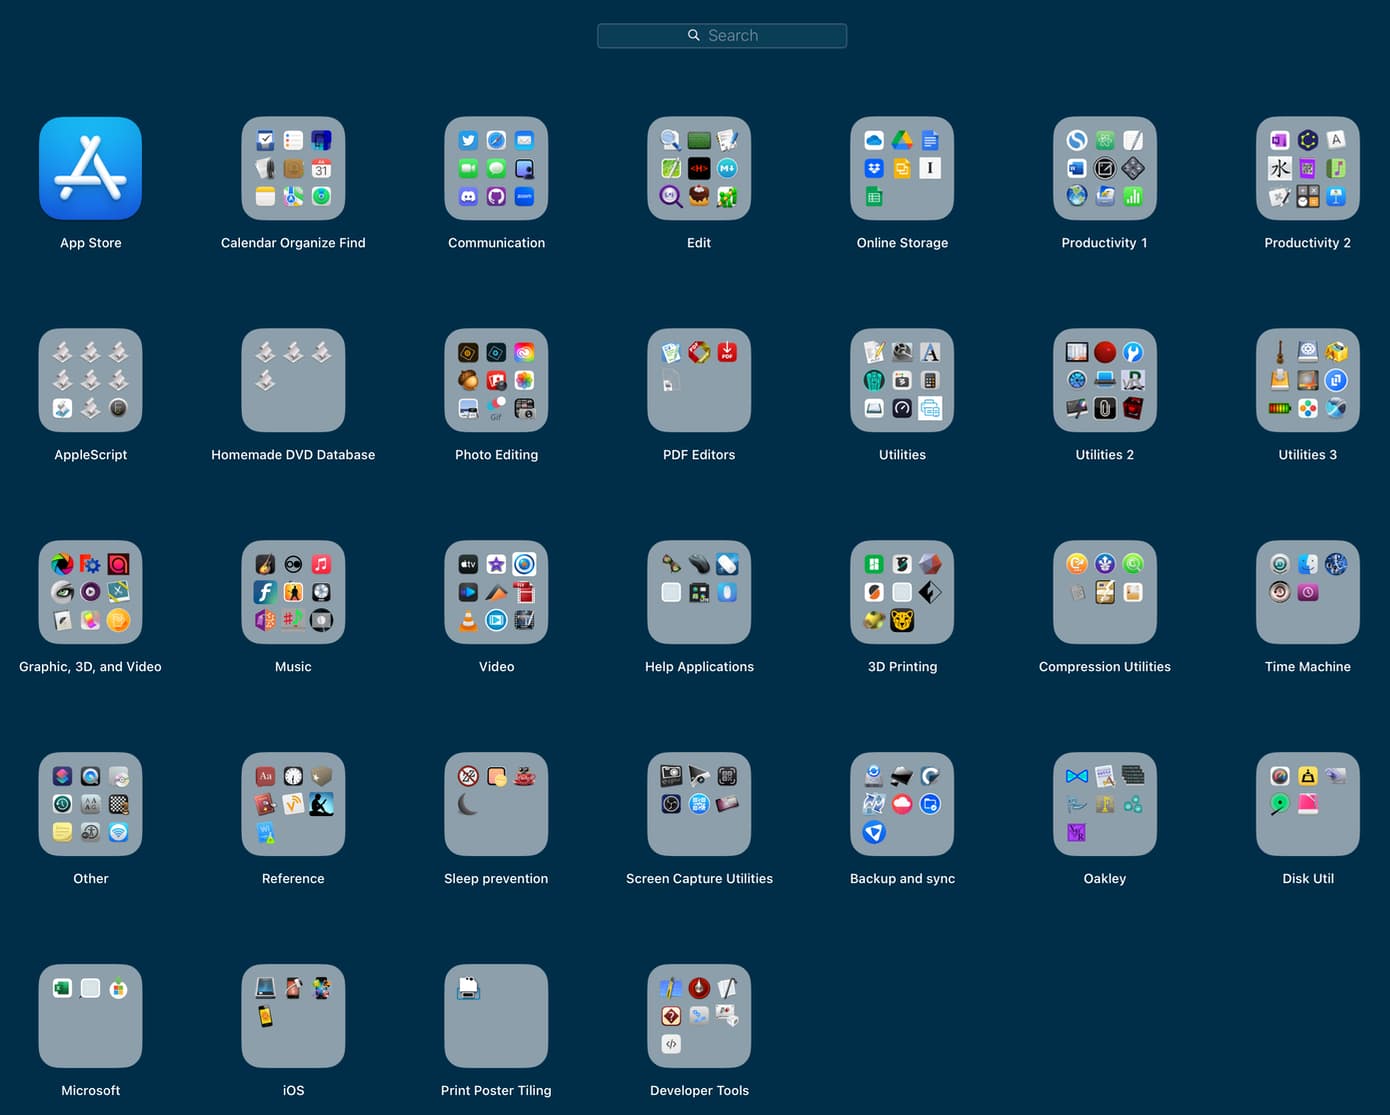This screenshot has width=1390, height=1115.
Task: Open the Developer Tools folder
Action: pyautogui.click(x=699, y=1016)
